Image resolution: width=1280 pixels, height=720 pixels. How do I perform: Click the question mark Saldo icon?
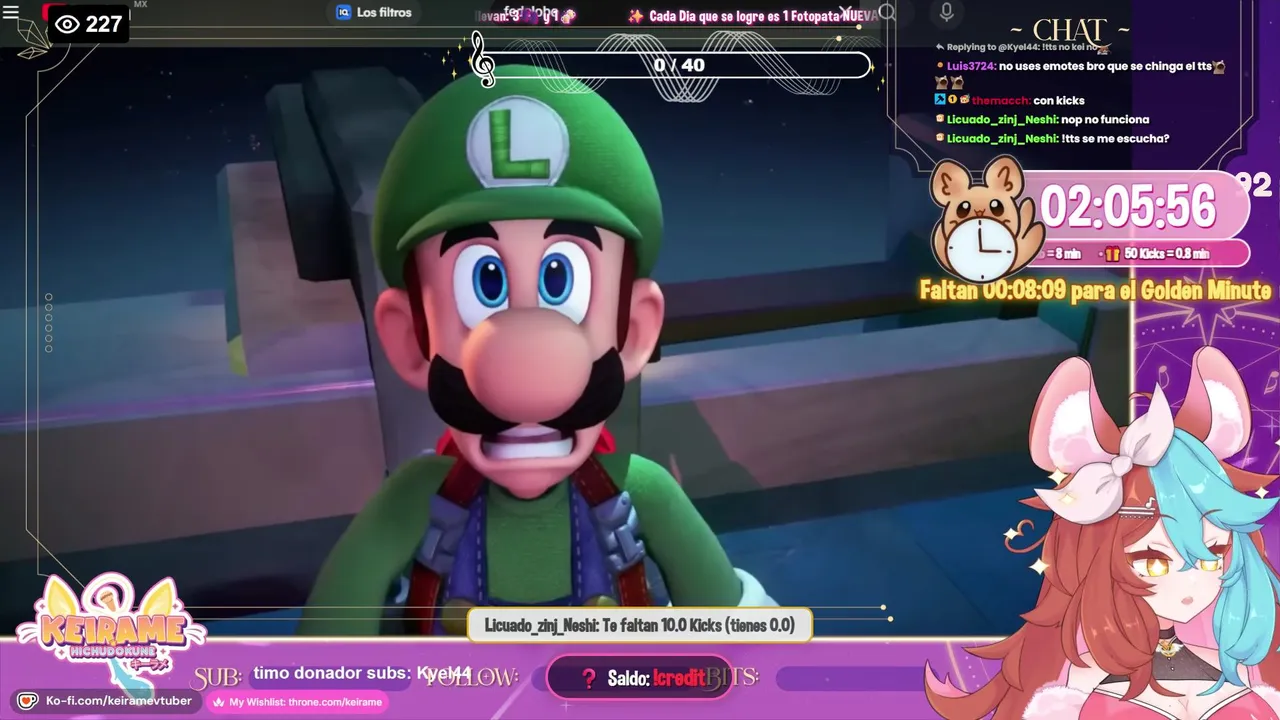(x=588, y=678)
